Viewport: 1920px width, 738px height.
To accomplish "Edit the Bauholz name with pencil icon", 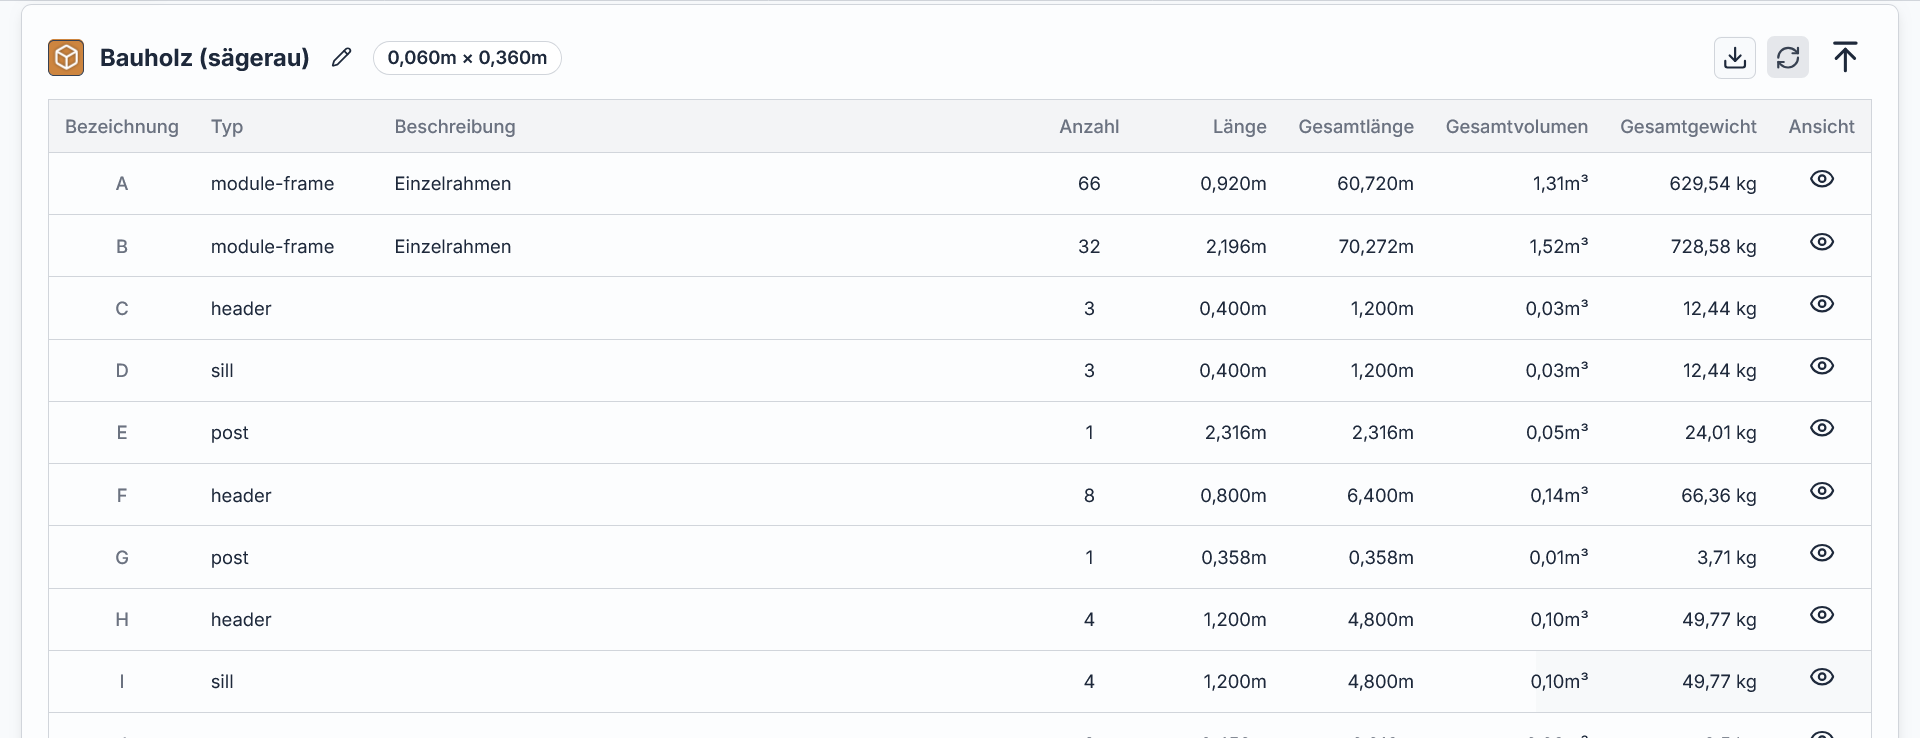I will click(342, 57).
